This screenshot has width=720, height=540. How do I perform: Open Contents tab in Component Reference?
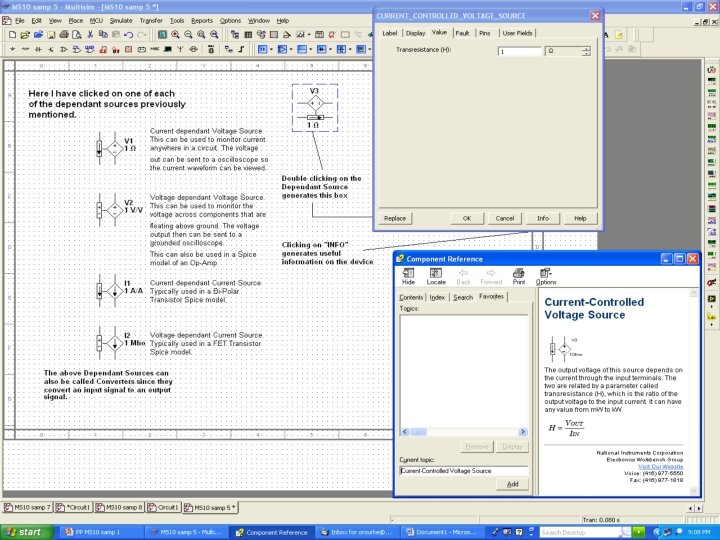point(411,298)
